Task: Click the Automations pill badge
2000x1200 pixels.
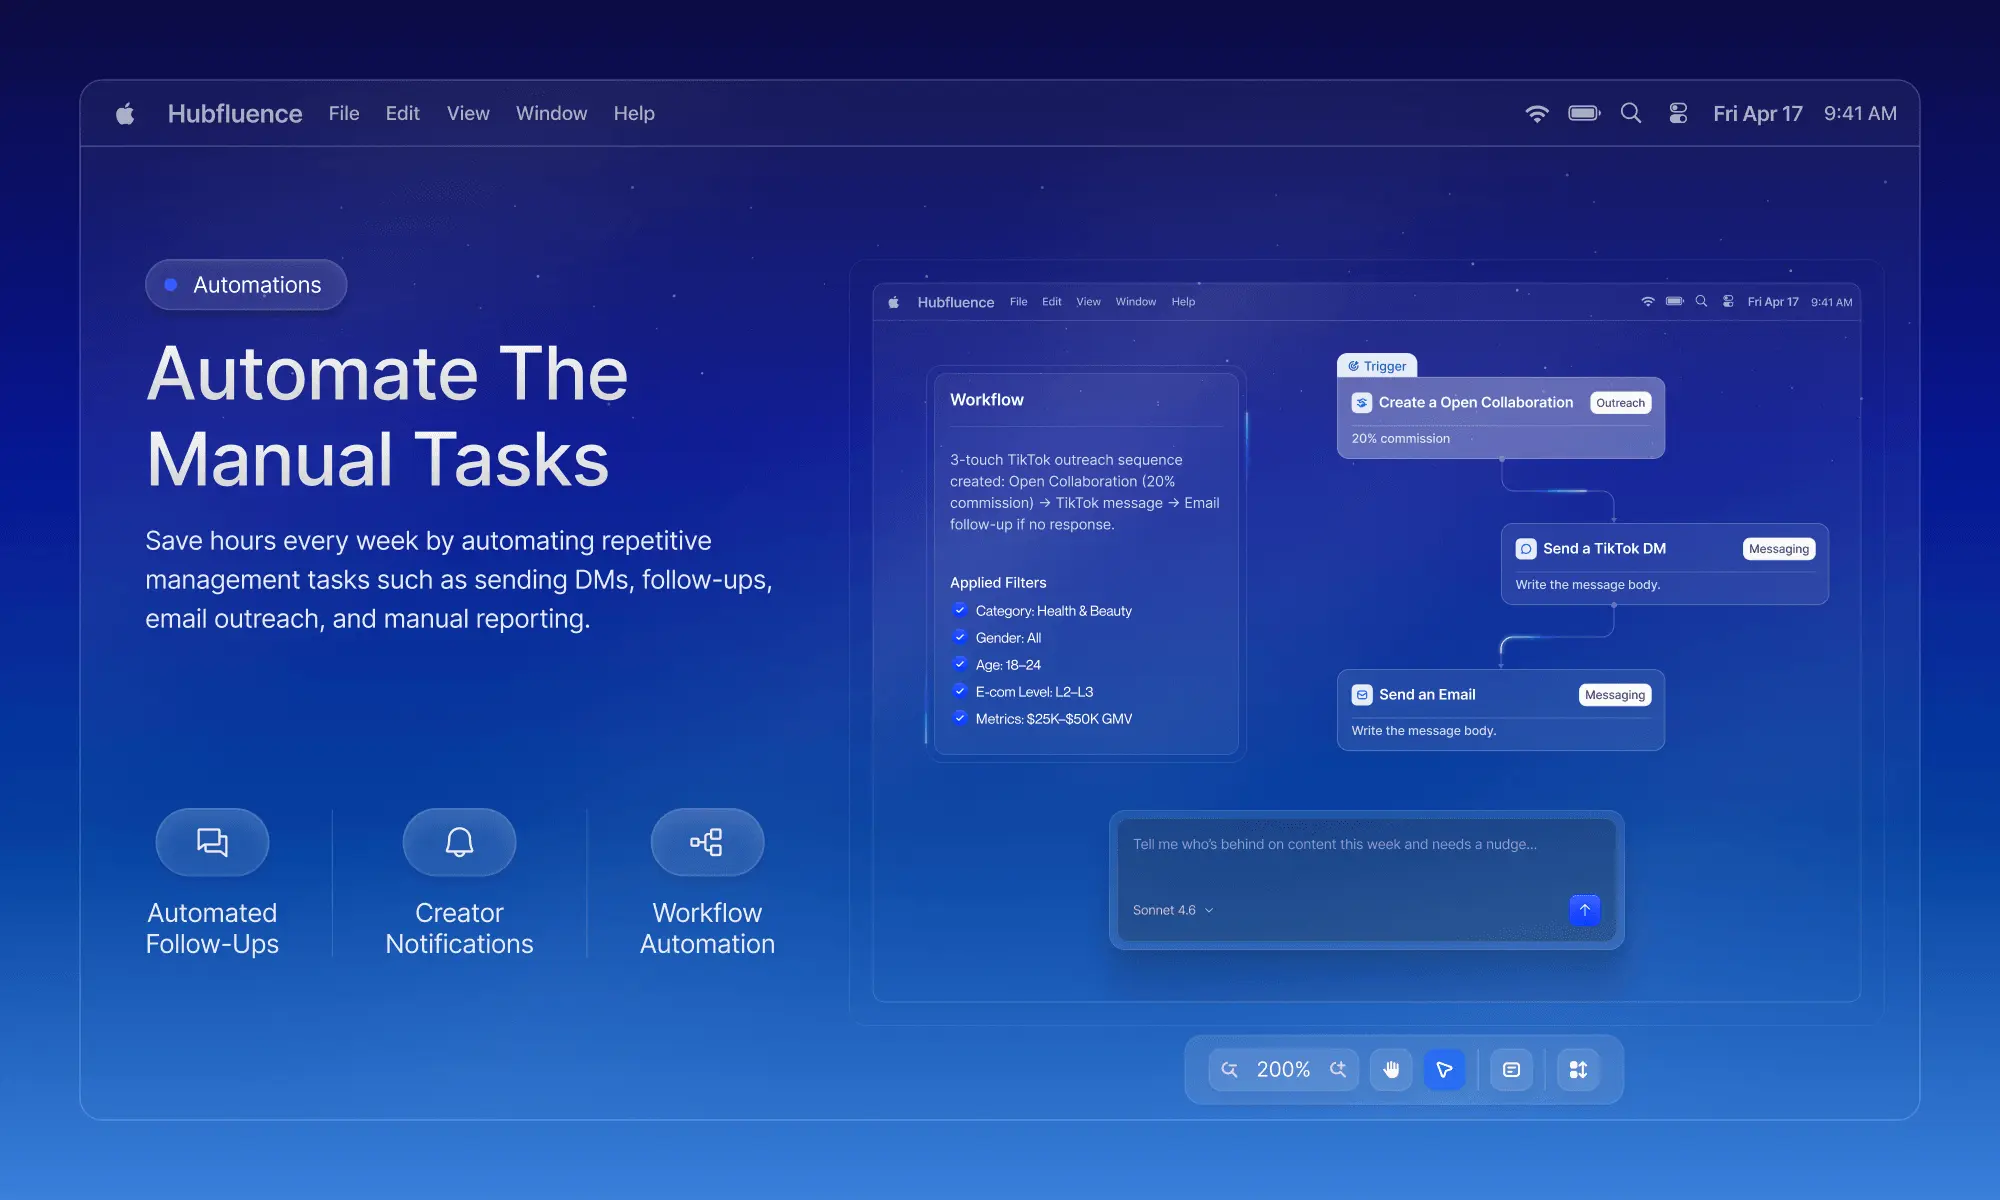Action: pyautogui.click(x=246, y=285)
